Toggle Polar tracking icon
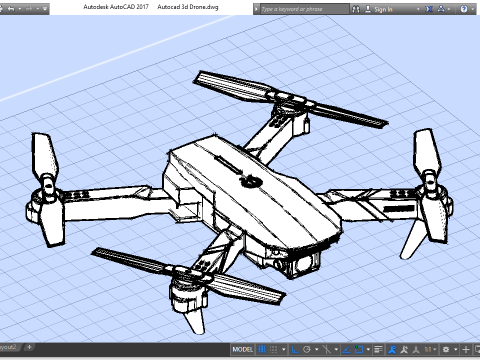 coord(307,349)
